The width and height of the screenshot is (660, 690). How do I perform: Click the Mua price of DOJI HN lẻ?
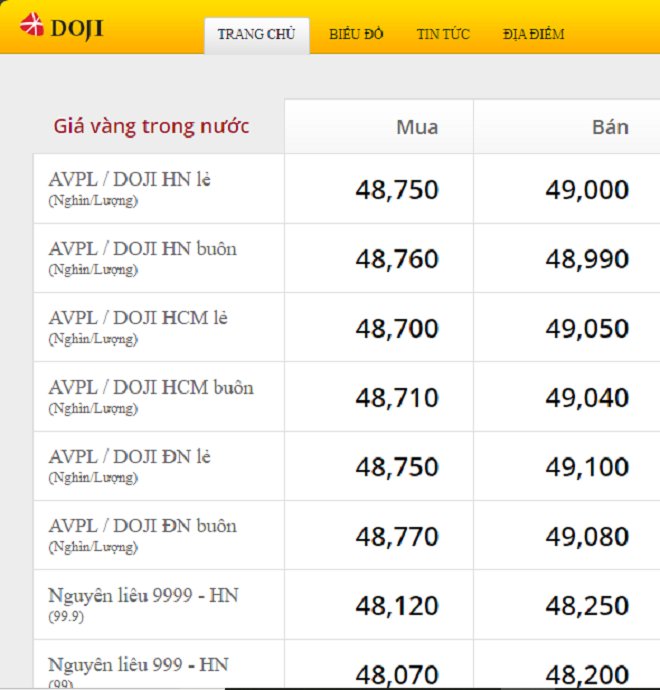pyautogui.click(x=397, y=190)
